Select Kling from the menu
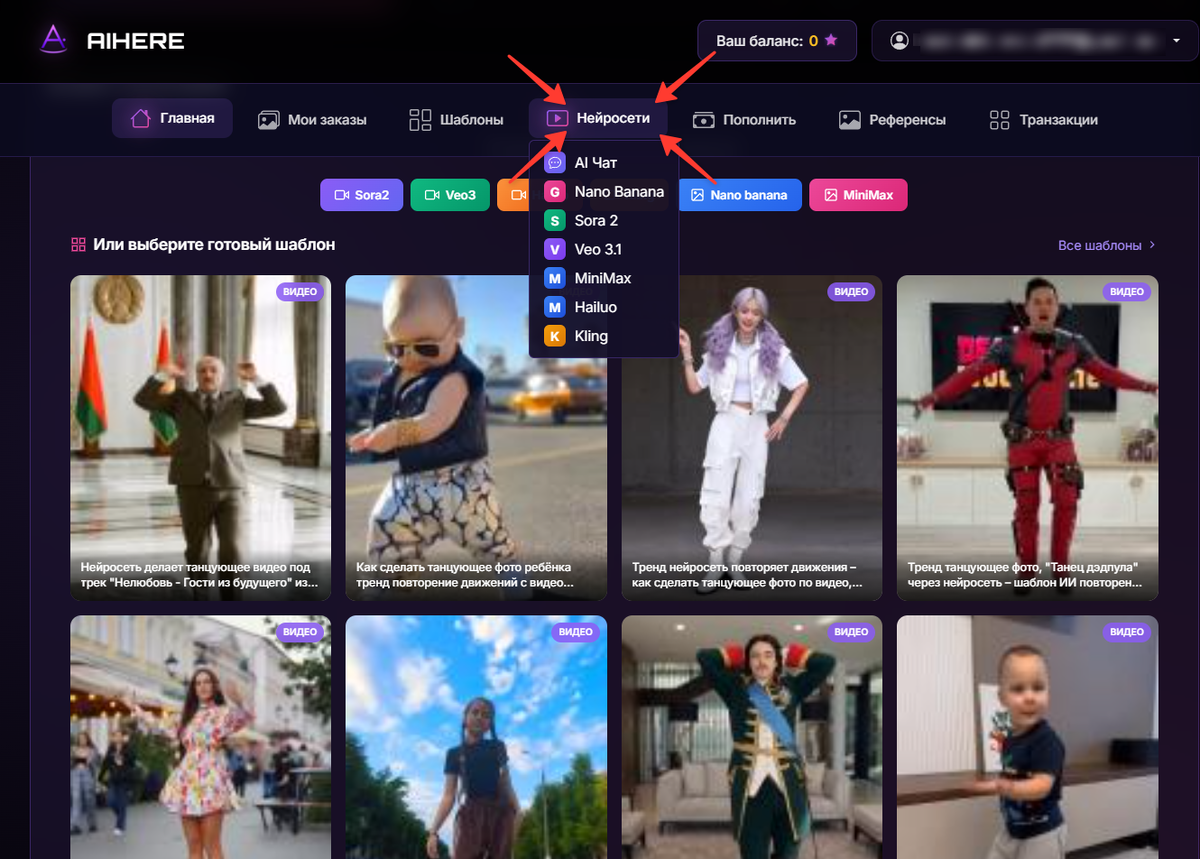 (604, 336)
